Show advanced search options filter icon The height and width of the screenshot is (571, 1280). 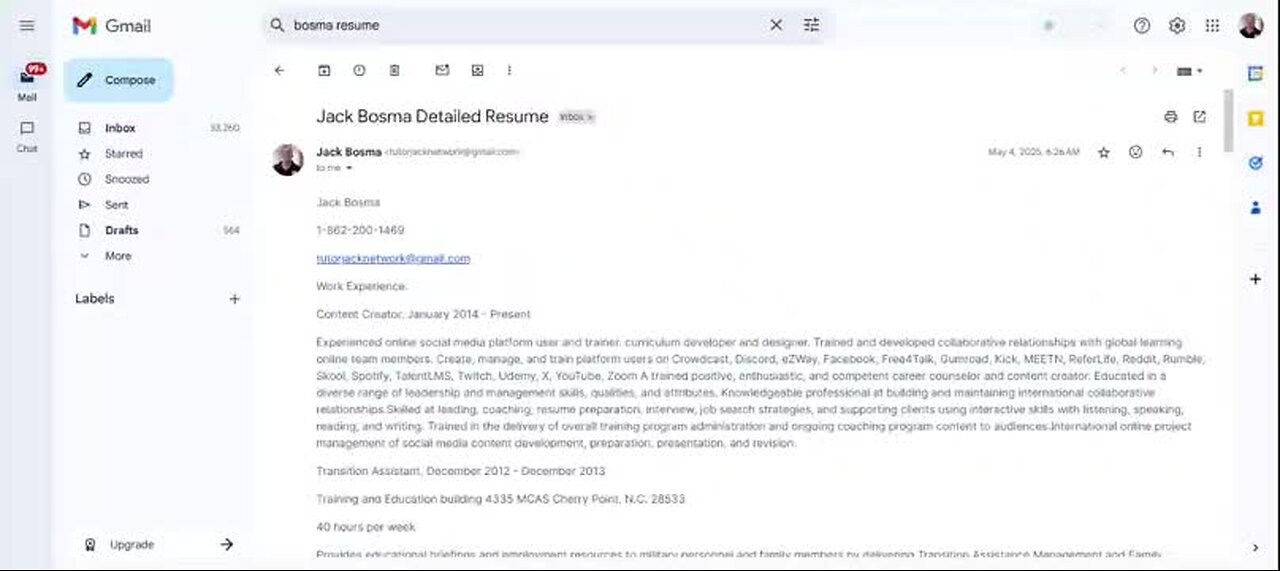point(811,25)
